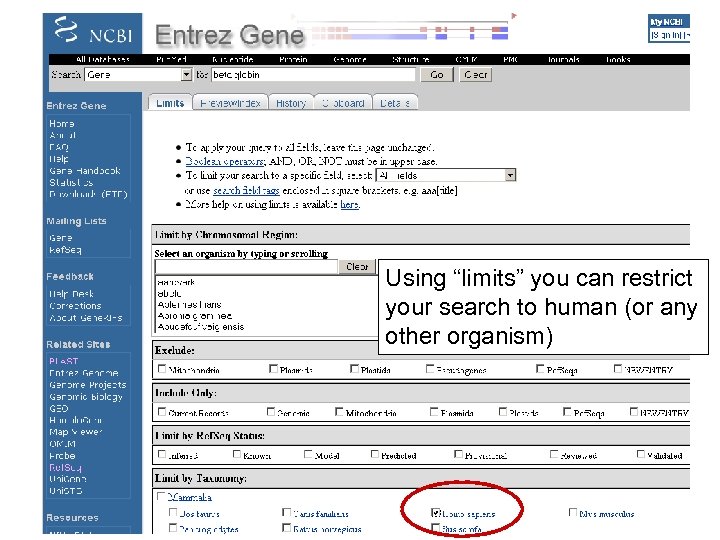The width and height of the screenshot is (720, 540).
Task: Open the Clipboard tab
Action: (x=343, y=103)
